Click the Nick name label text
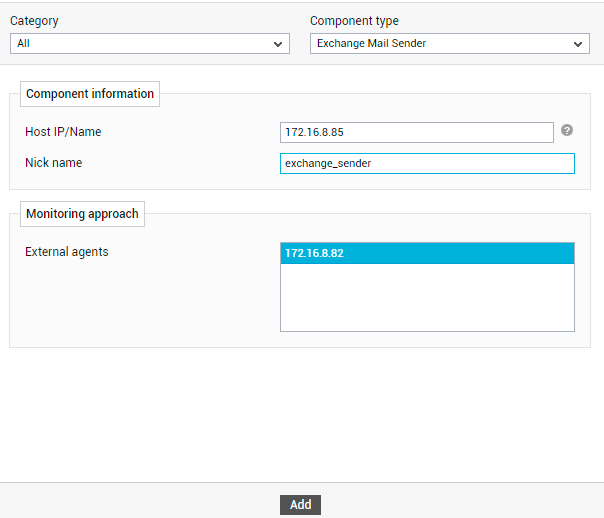Image resolution: width=604 pixels, height=518 pixels. point(54,163)
